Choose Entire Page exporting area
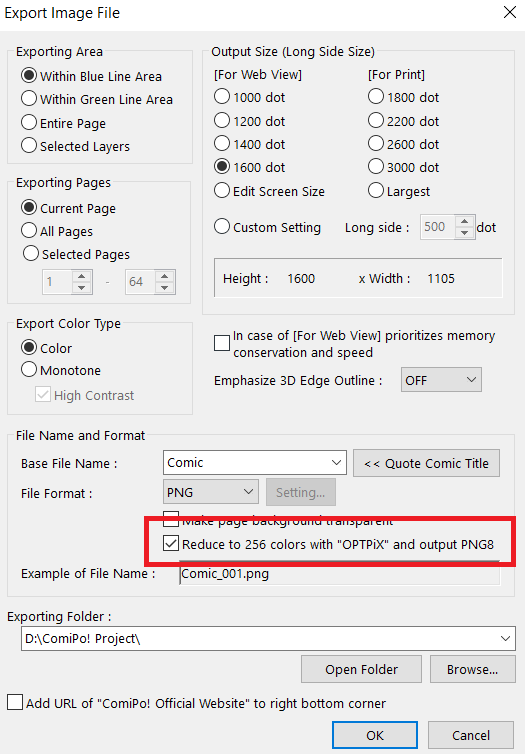 coord(29,122)
